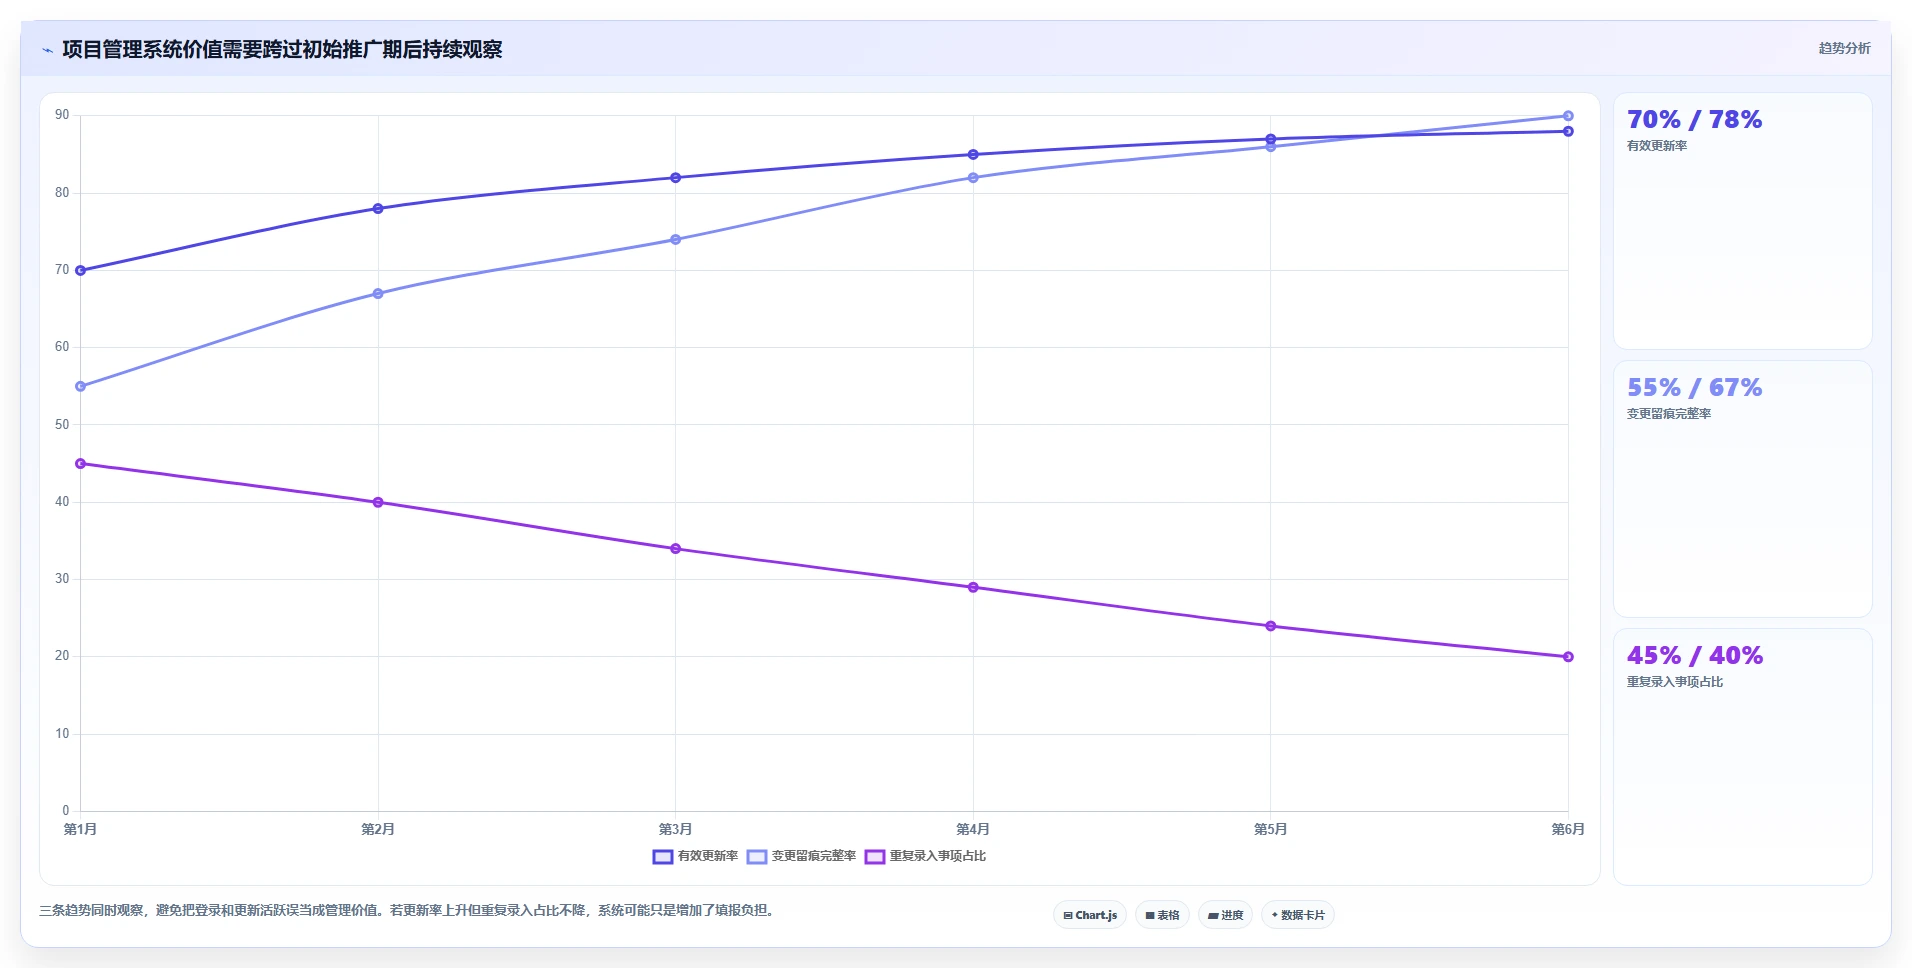This screenshot has width=1912, height=968.
Task: Click the 有效更新率 point at 第5月 (87)
Action: tap(1271, 139)
